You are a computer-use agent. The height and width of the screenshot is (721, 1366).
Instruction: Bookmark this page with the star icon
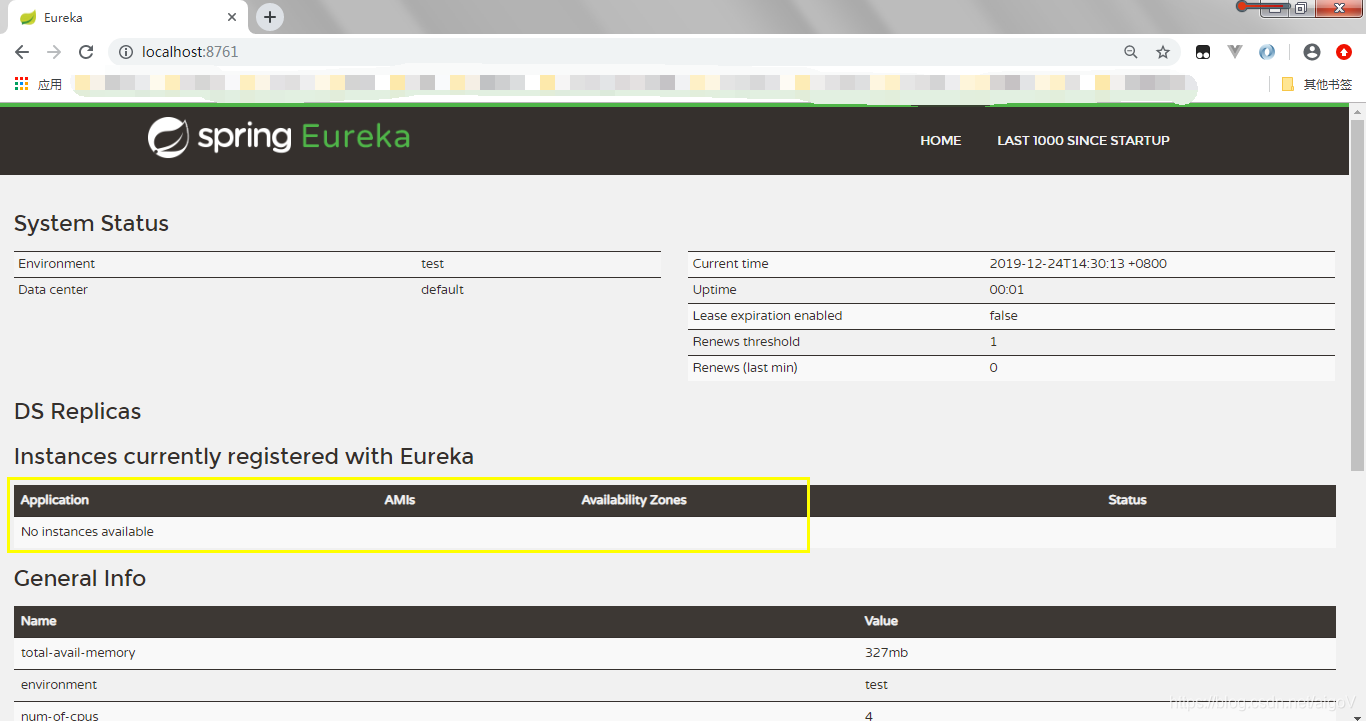pyautogui.click(x=1163, y=52)
